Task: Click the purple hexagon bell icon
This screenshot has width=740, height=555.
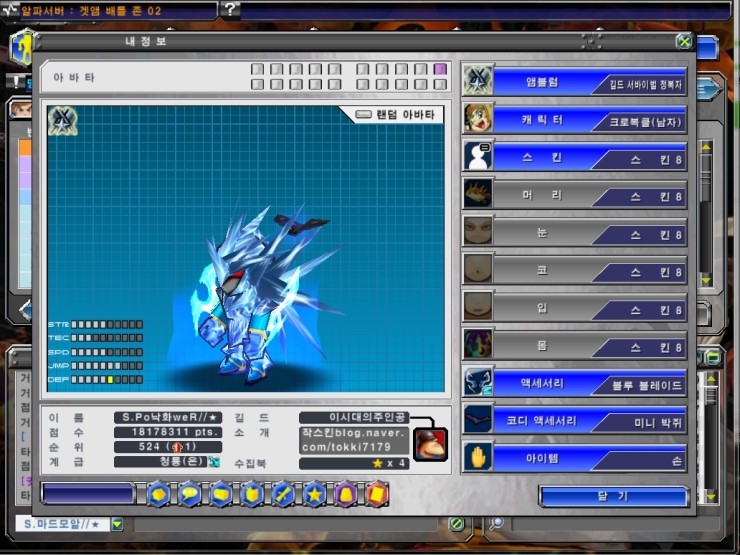Action: tap(345, 495)
